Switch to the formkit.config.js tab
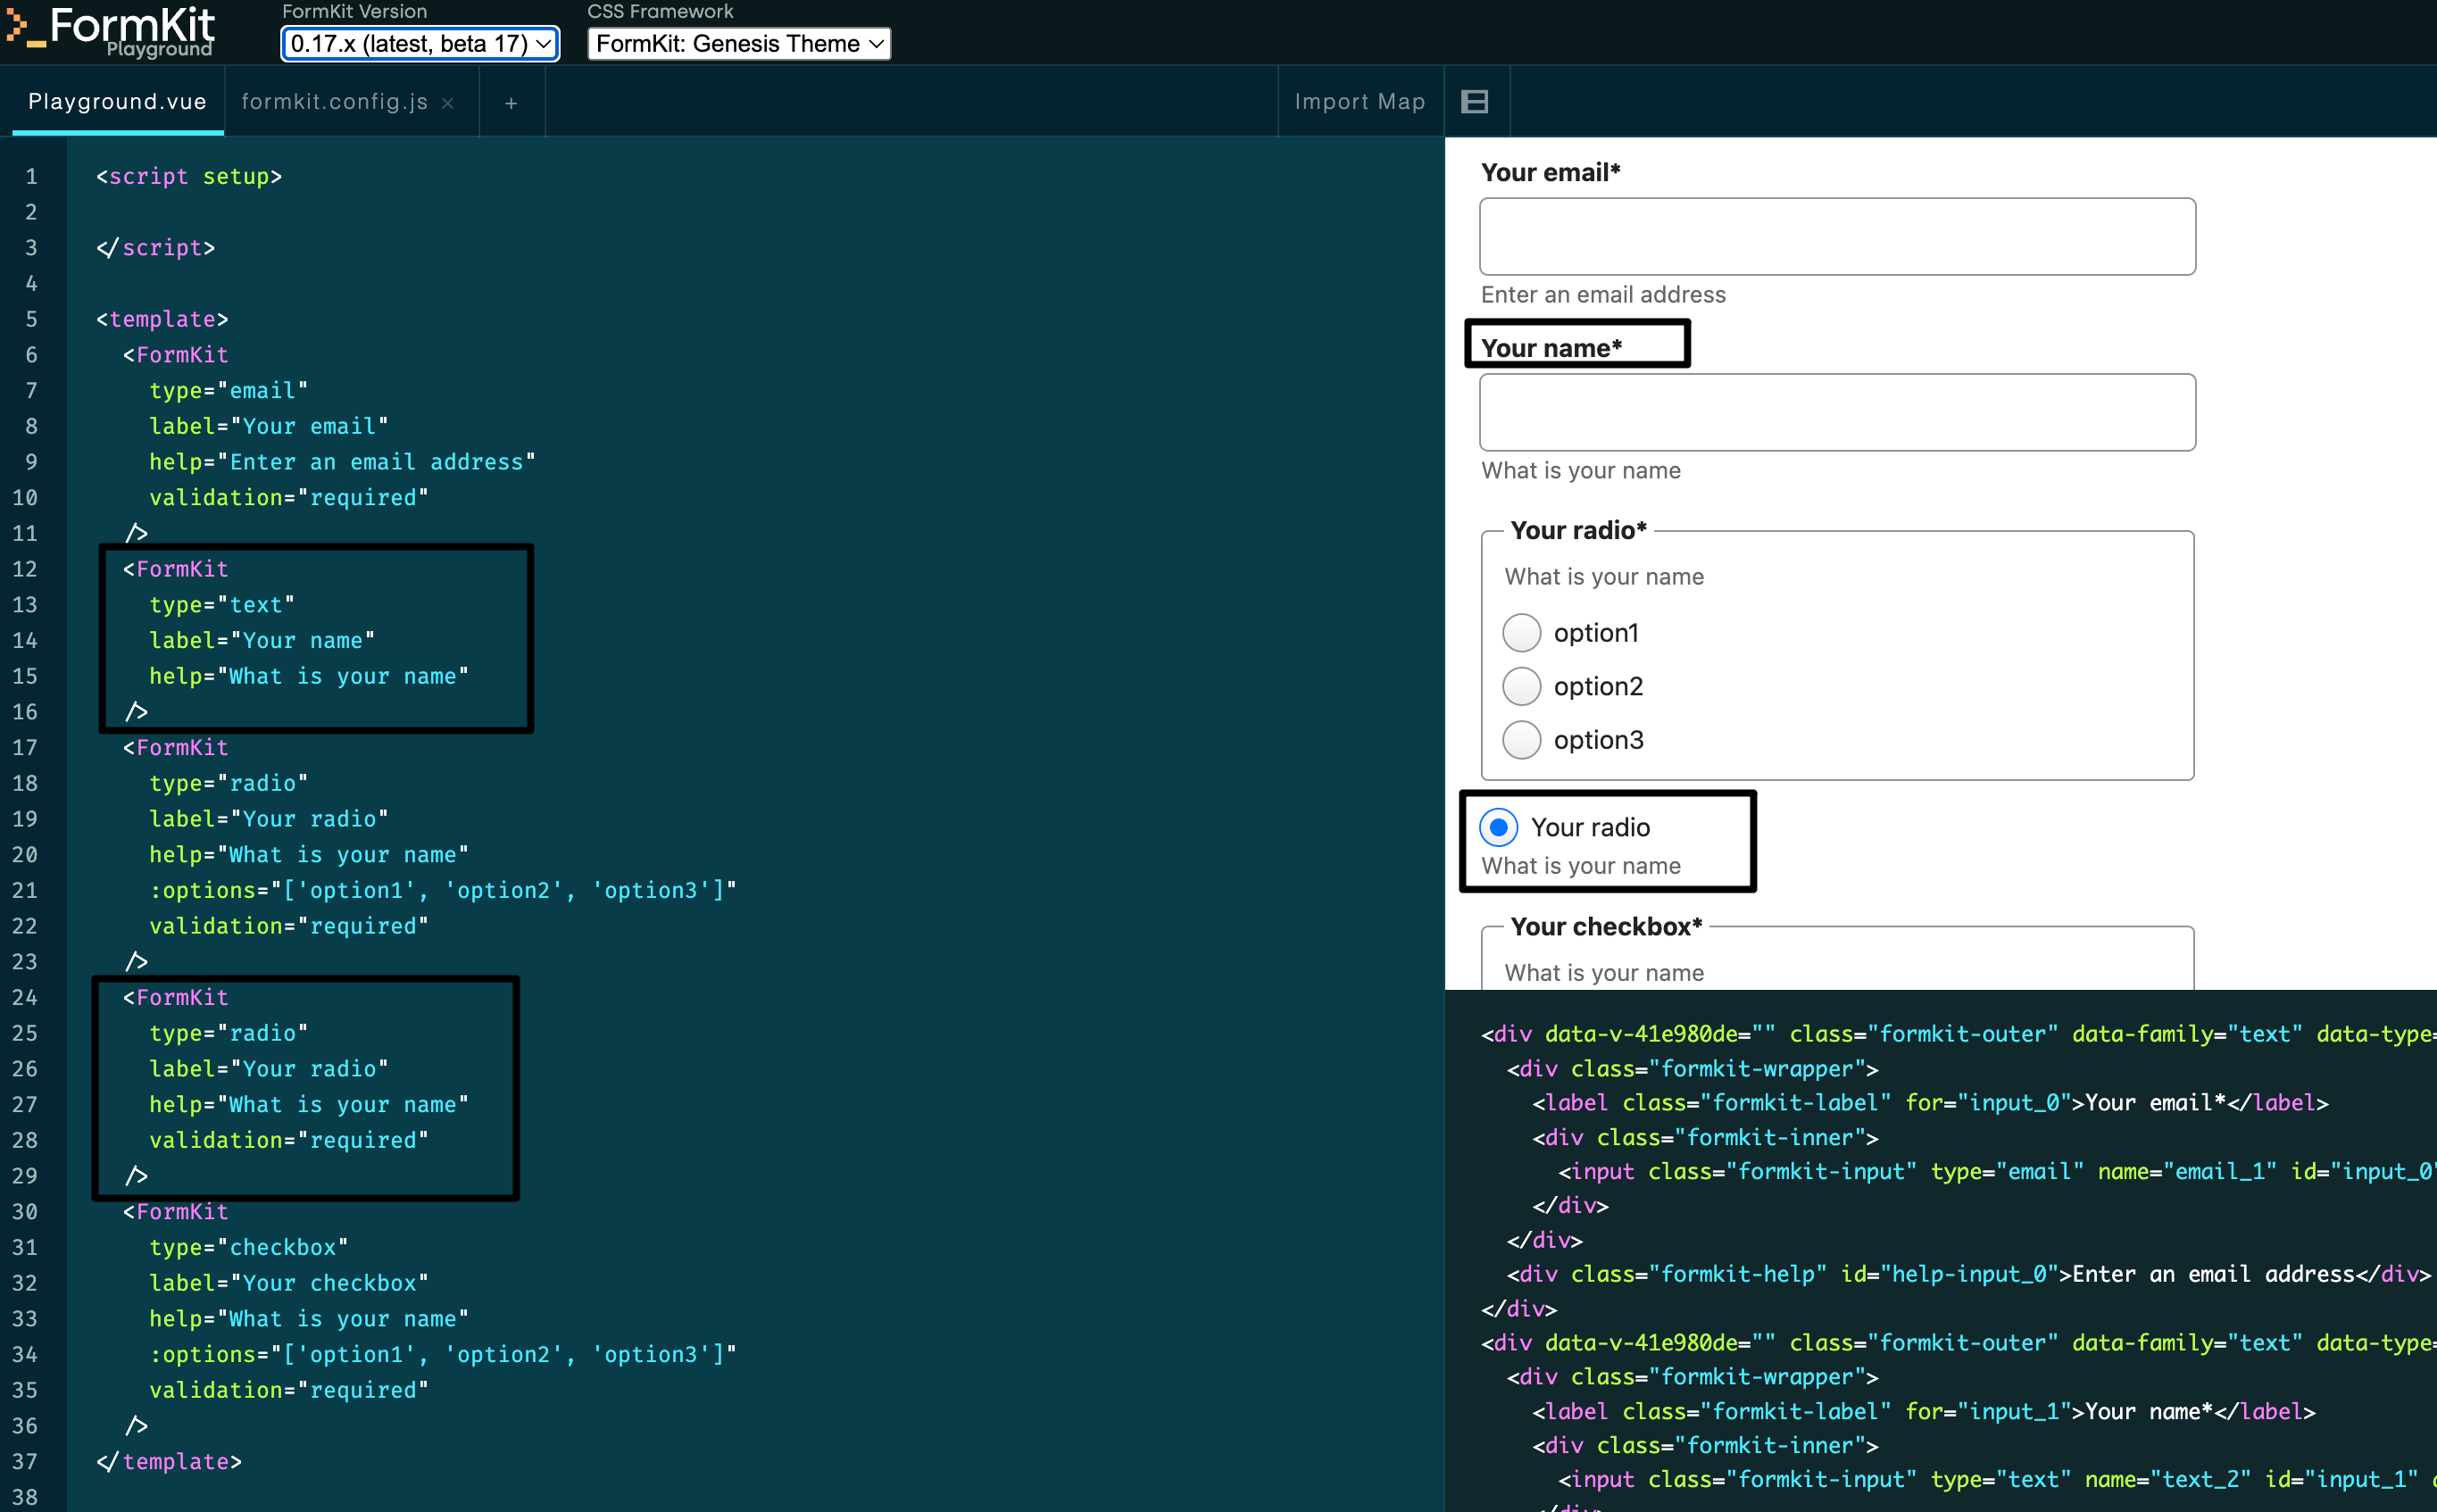The height and width of the screenshot is (1512, 2437). pyautogui.click(x=335, y=101)
